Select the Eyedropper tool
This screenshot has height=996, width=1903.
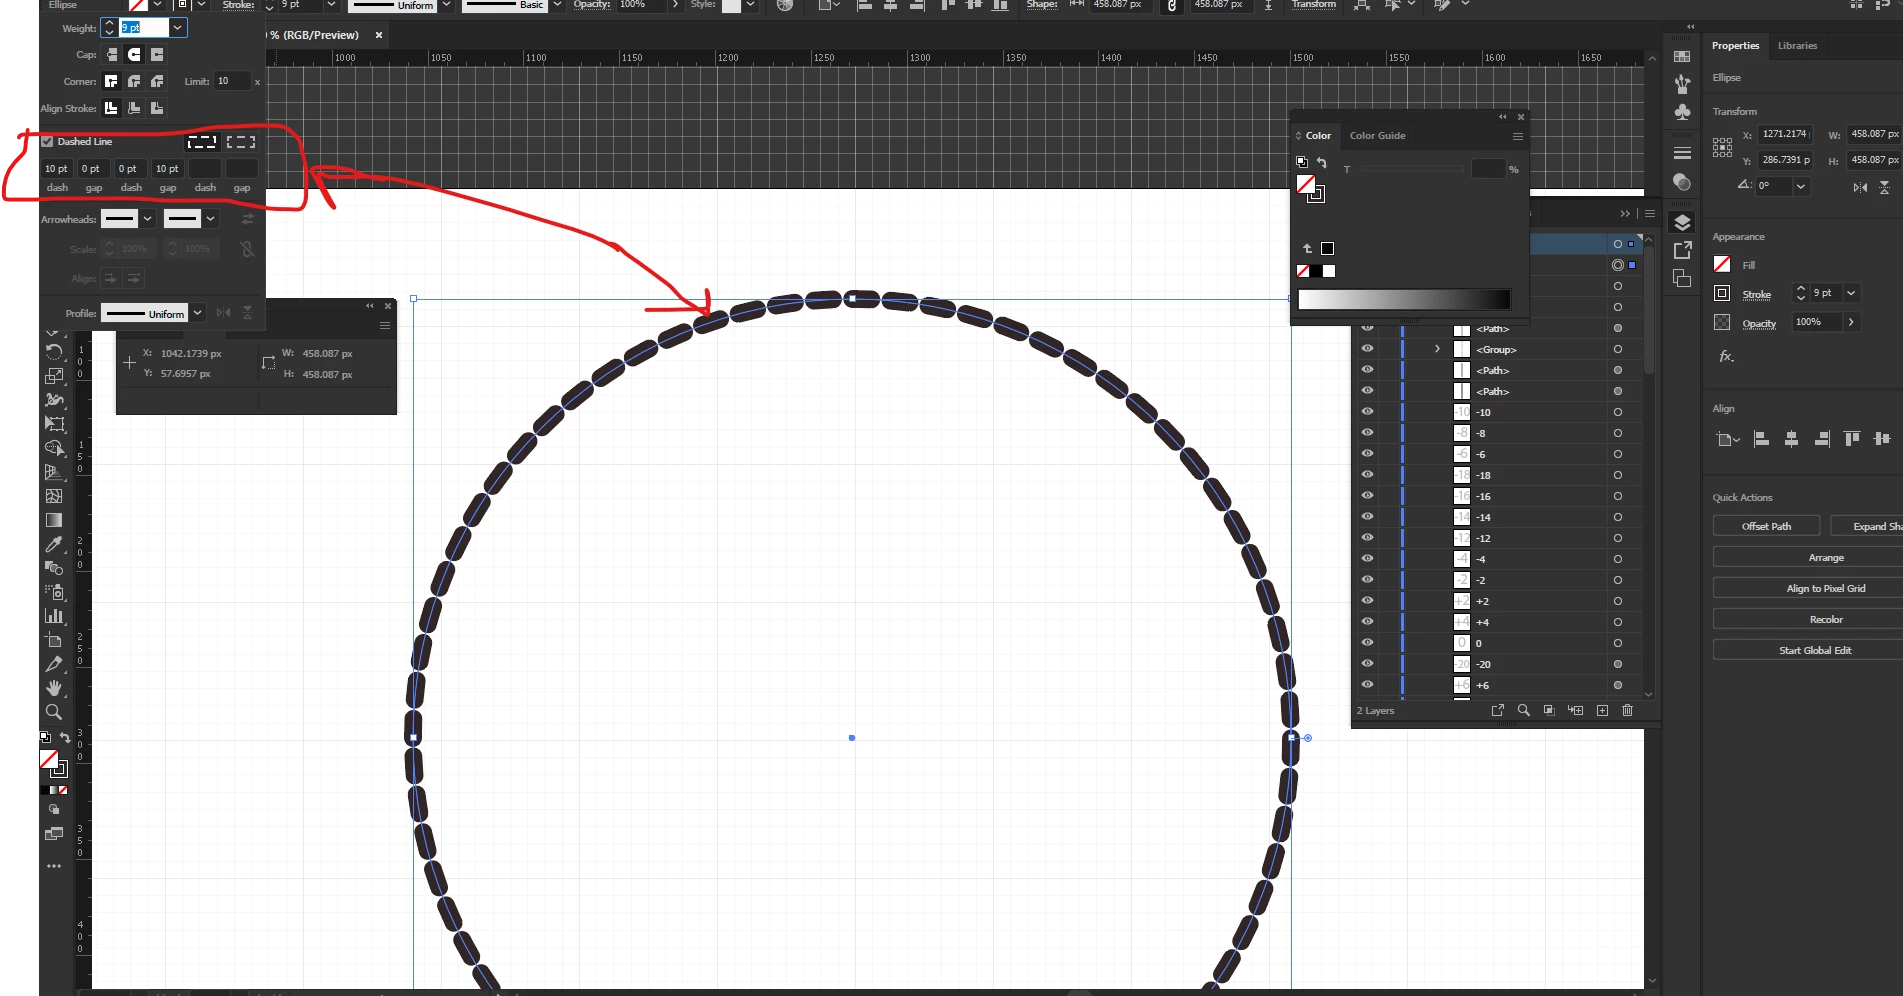tap(54, 544)
